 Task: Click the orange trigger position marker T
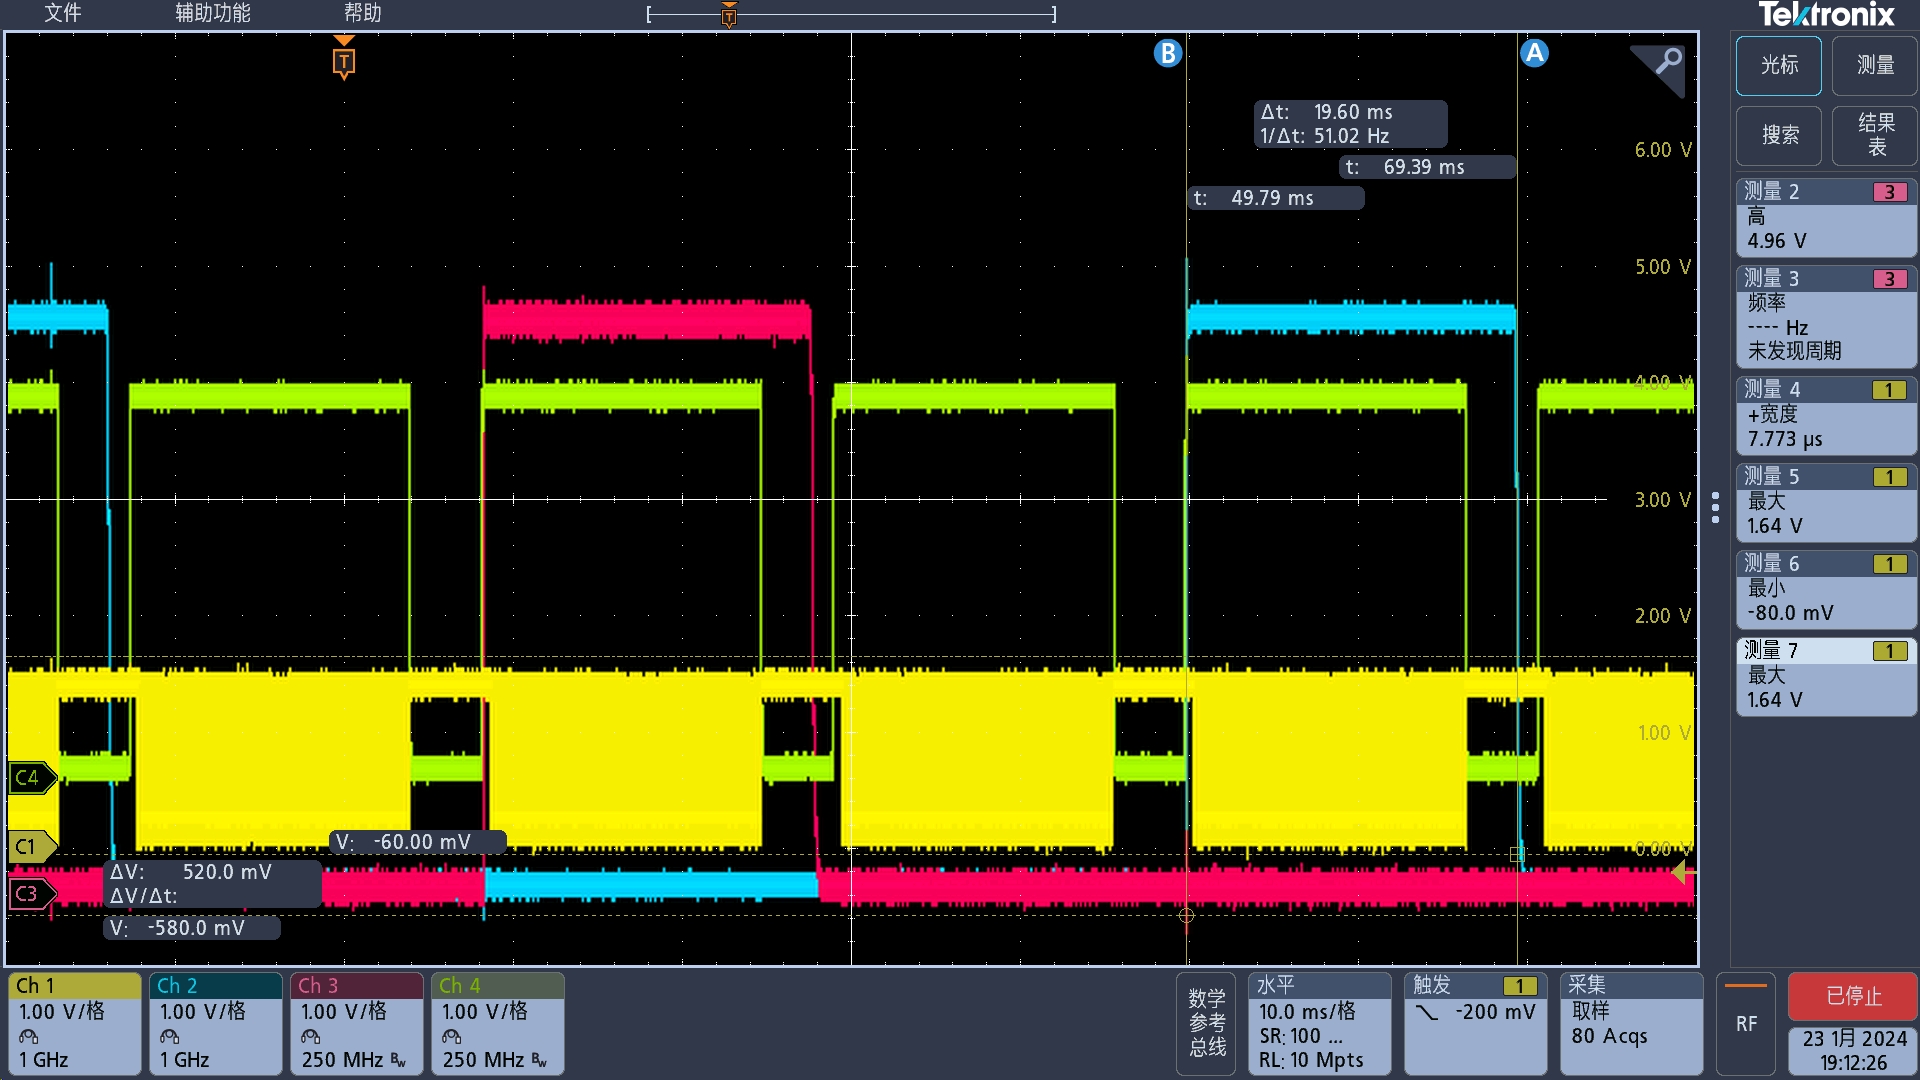pos(343,62)
